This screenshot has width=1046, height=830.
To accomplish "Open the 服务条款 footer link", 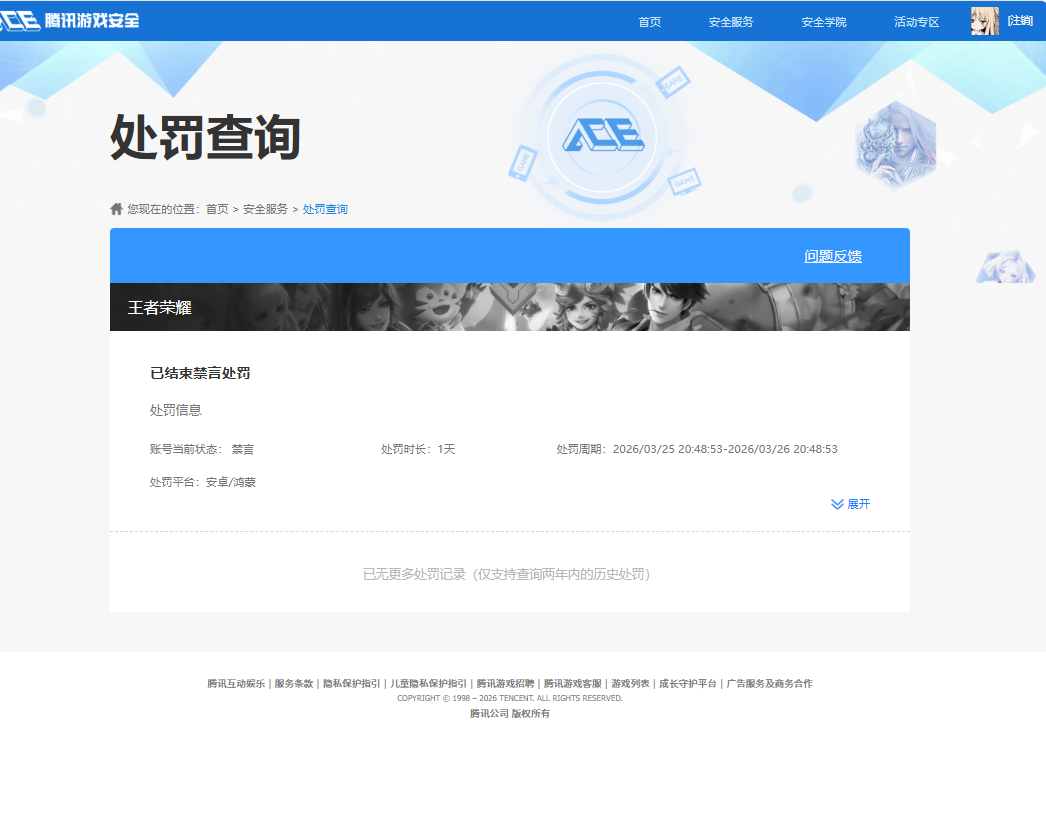I will (x=294, y=683).
